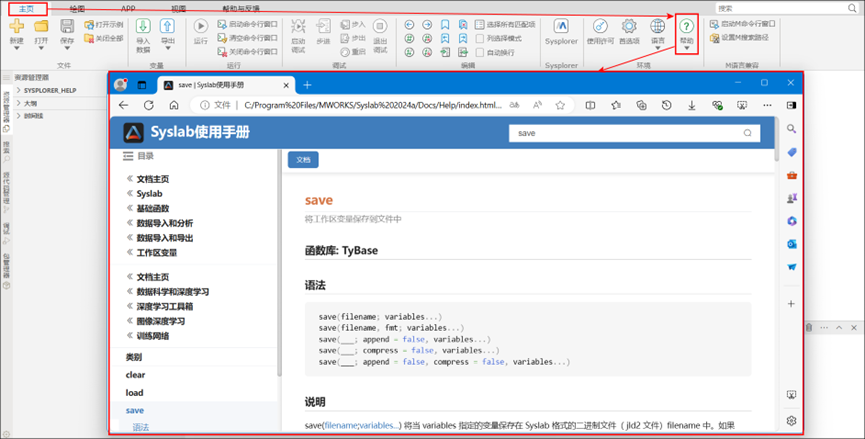Click the browser home icon

pyautogui.click(x=174, y=105)
